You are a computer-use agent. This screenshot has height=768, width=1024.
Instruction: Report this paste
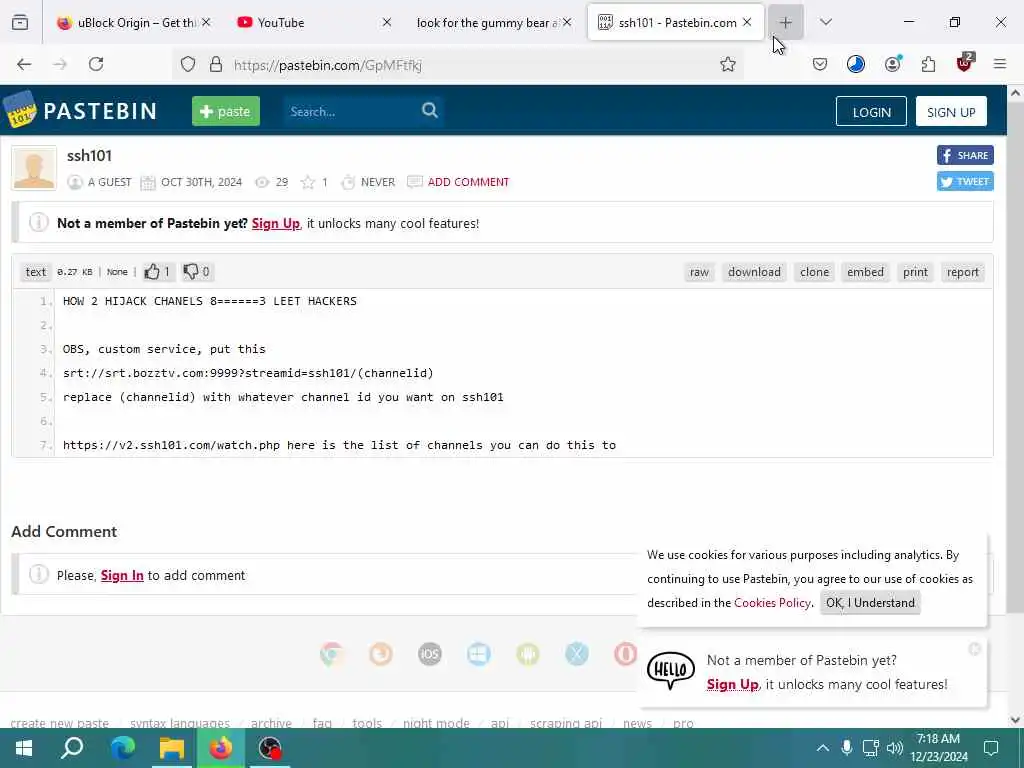coord(963,272)
